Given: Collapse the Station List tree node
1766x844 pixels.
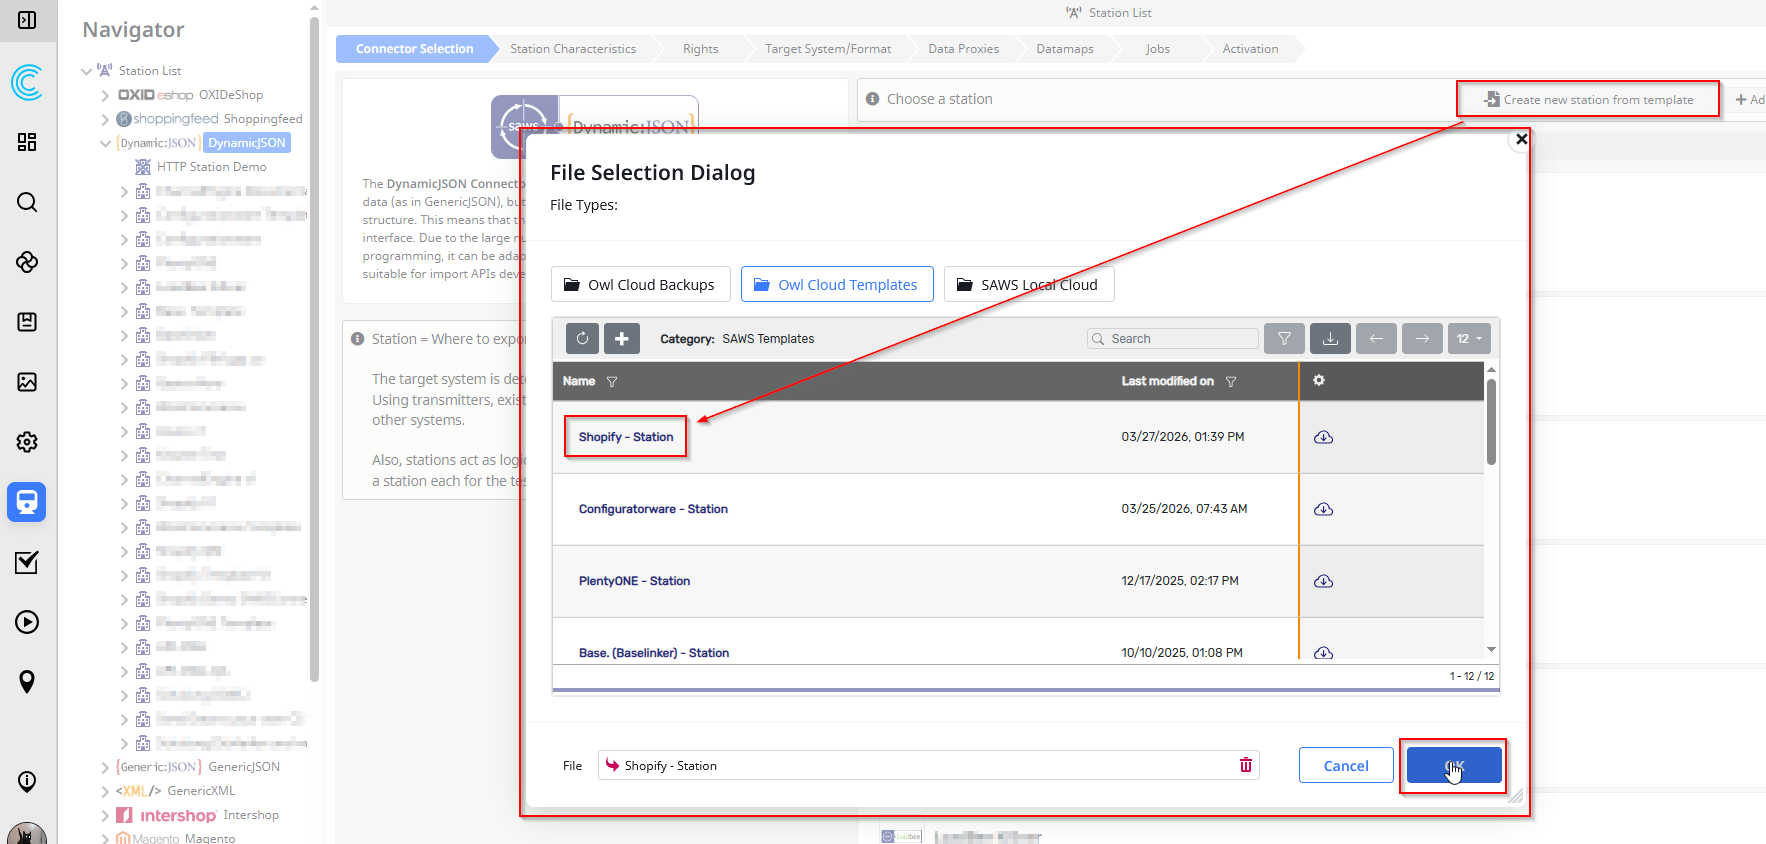Looking at the screenshot, I should 86,71.
